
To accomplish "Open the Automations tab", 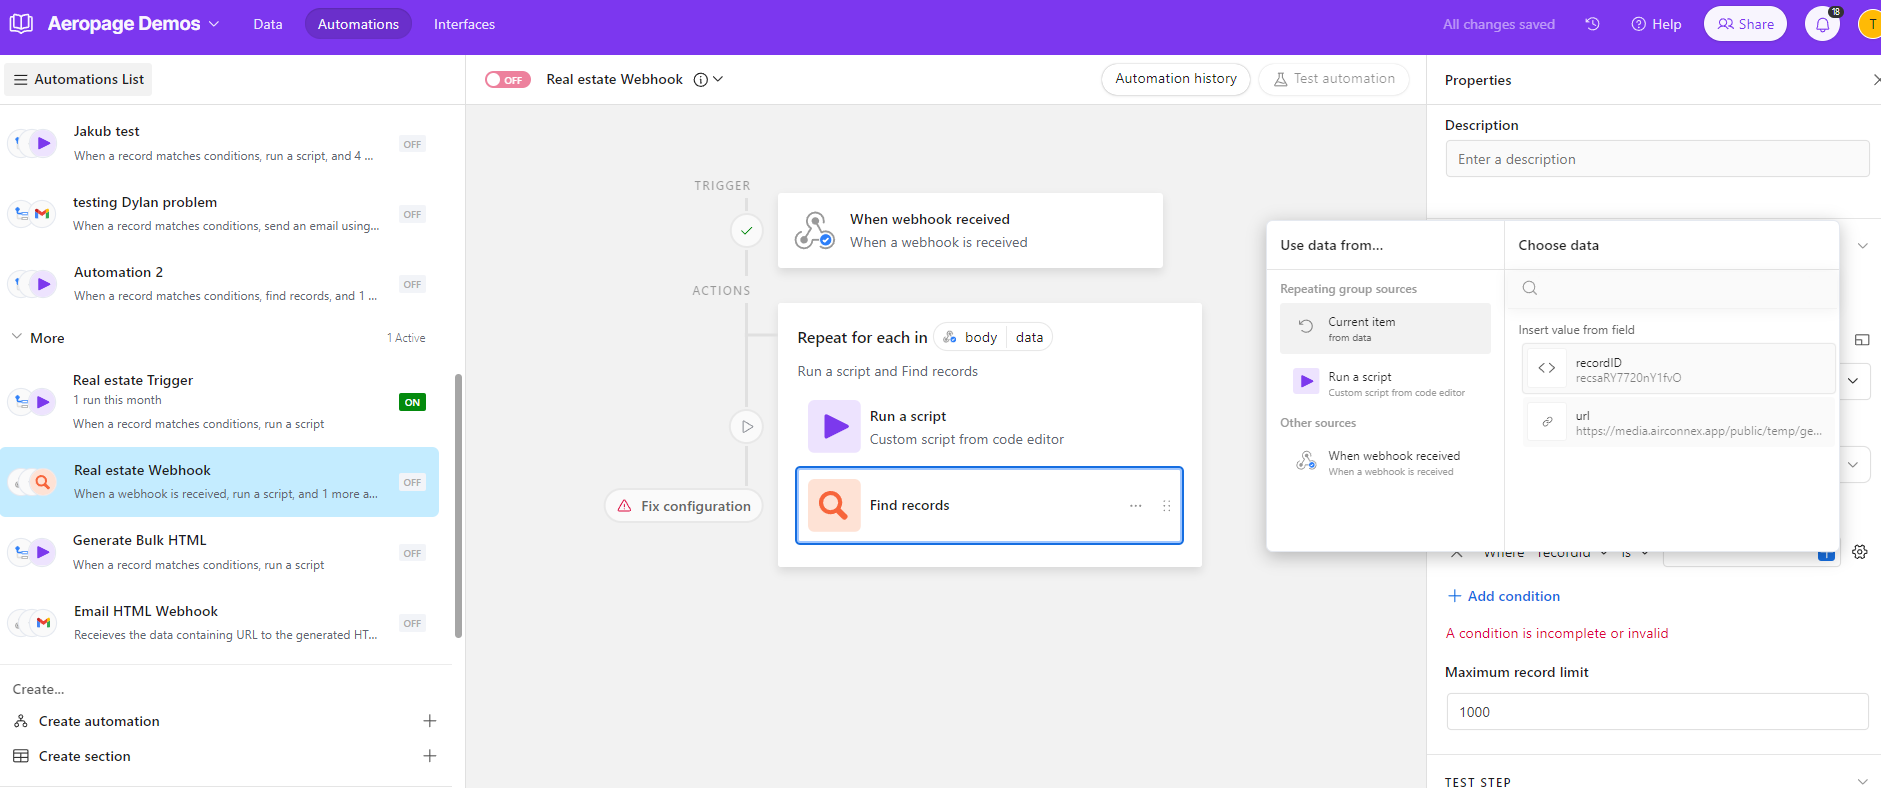I will click(358, 24).
